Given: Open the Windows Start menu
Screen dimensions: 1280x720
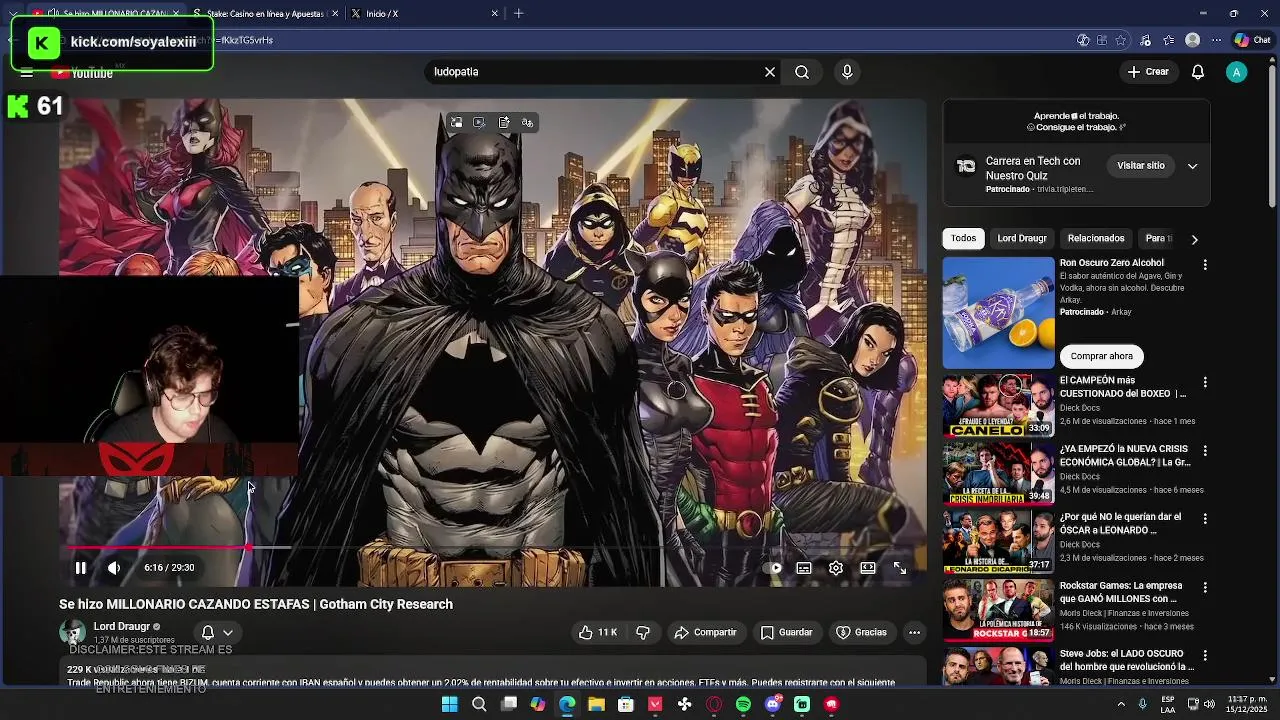Looking at the screenshot, I should click(449, 704).
